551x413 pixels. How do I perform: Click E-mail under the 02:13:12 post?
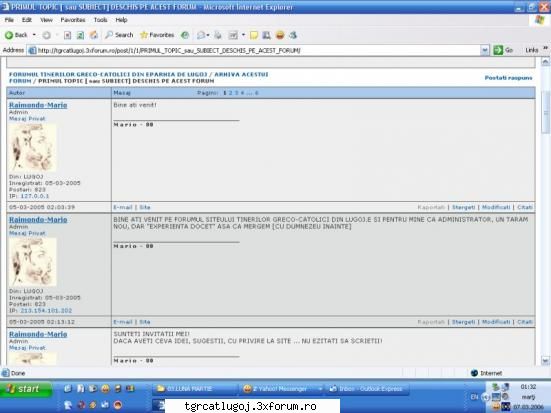click(123, 322)
